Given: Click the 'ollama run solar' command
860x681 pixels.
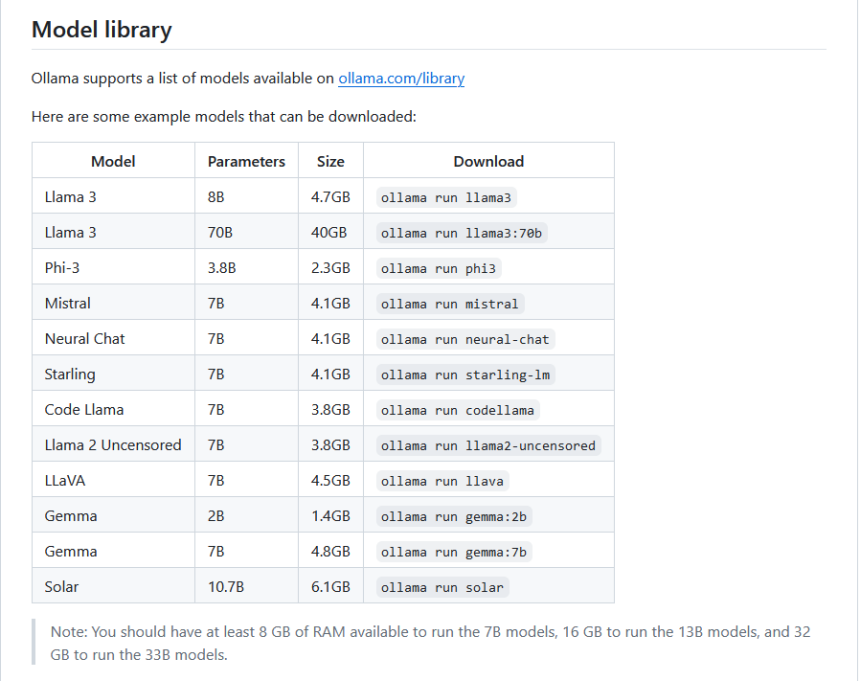Looking at the screenshot, I should [x=442, y=587].
